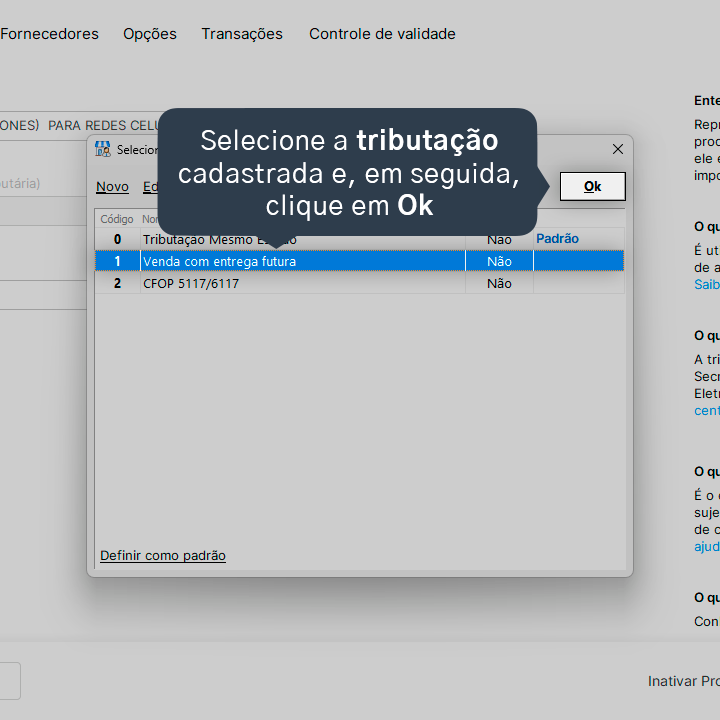Image resolution: width=720 pixels, height=720 pixels.
Task: Select the row Venda com entrega futura
Action: 360,261
